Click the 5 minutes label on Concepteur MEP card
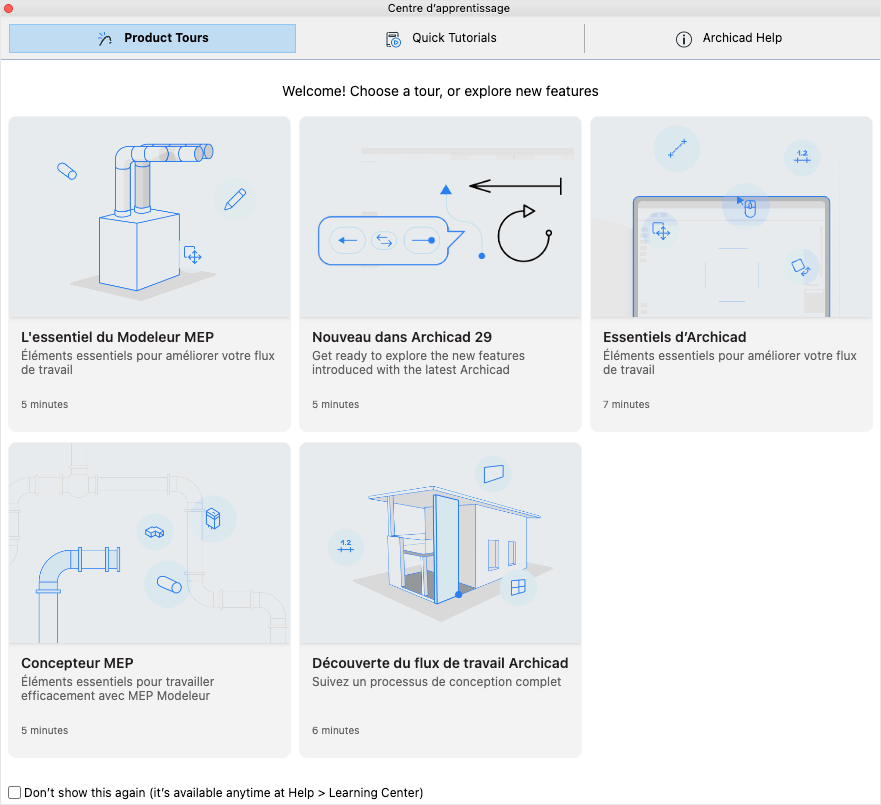This screenshot has width=881, height=805. point(44,730)
